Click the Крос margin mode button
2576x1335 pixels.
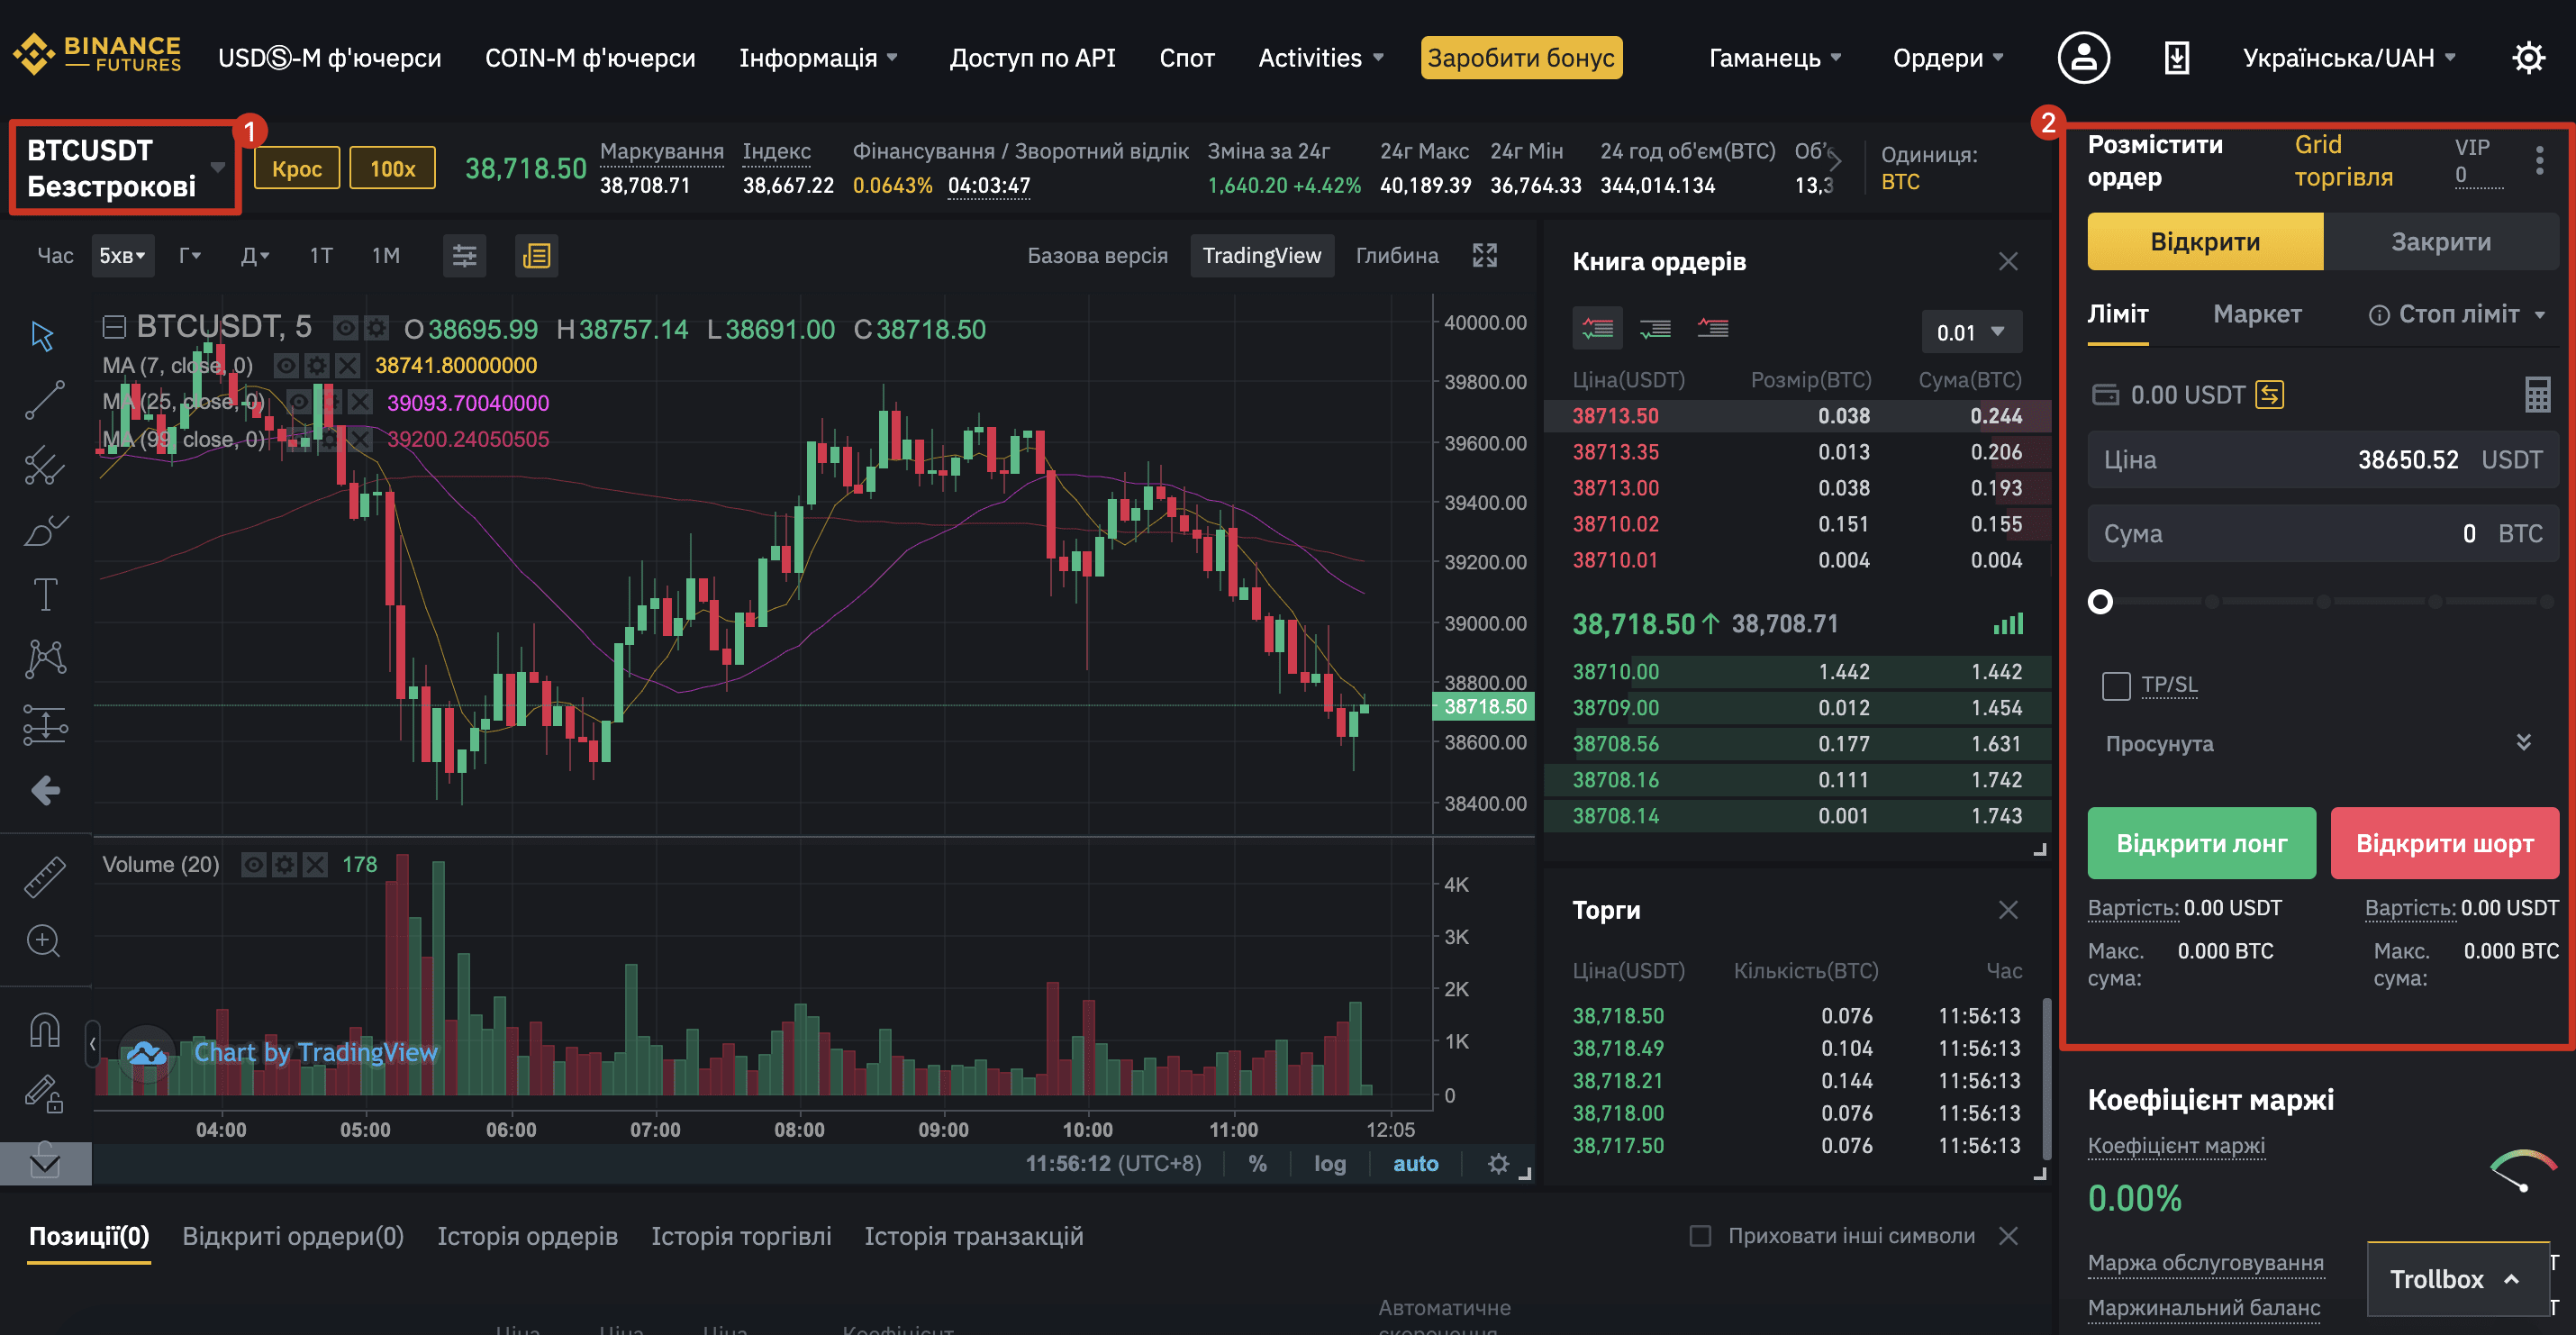pos(297,168)
